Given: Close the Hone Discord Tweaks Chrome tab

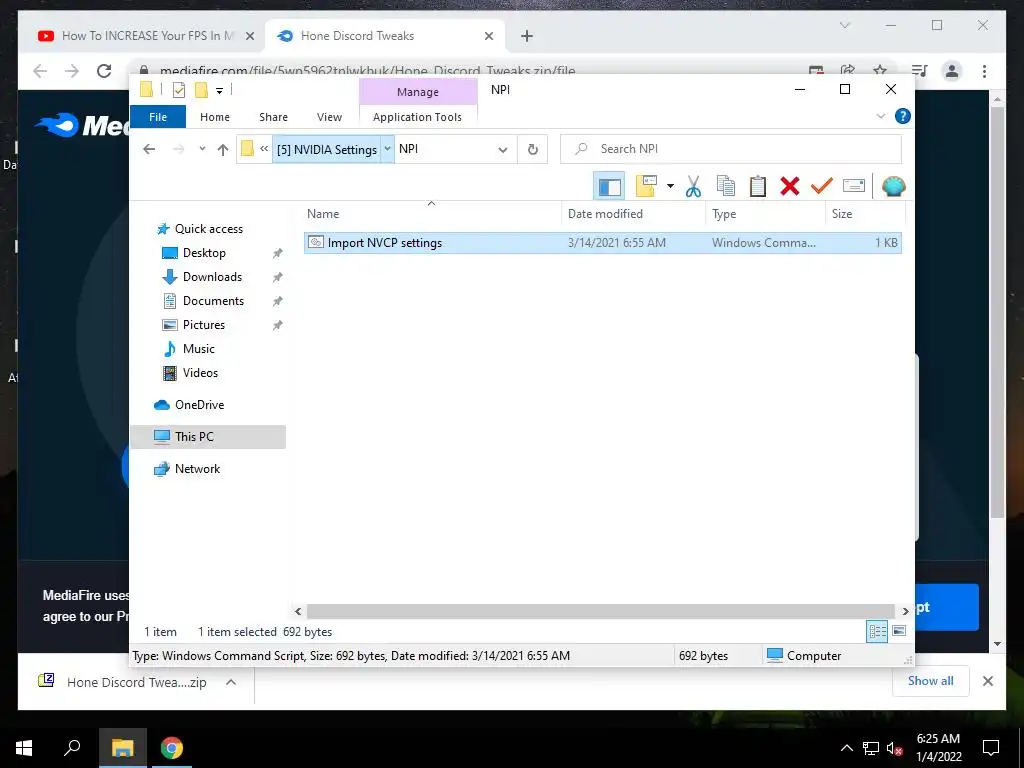Looking at the screenshot, I should pos(488,36).
